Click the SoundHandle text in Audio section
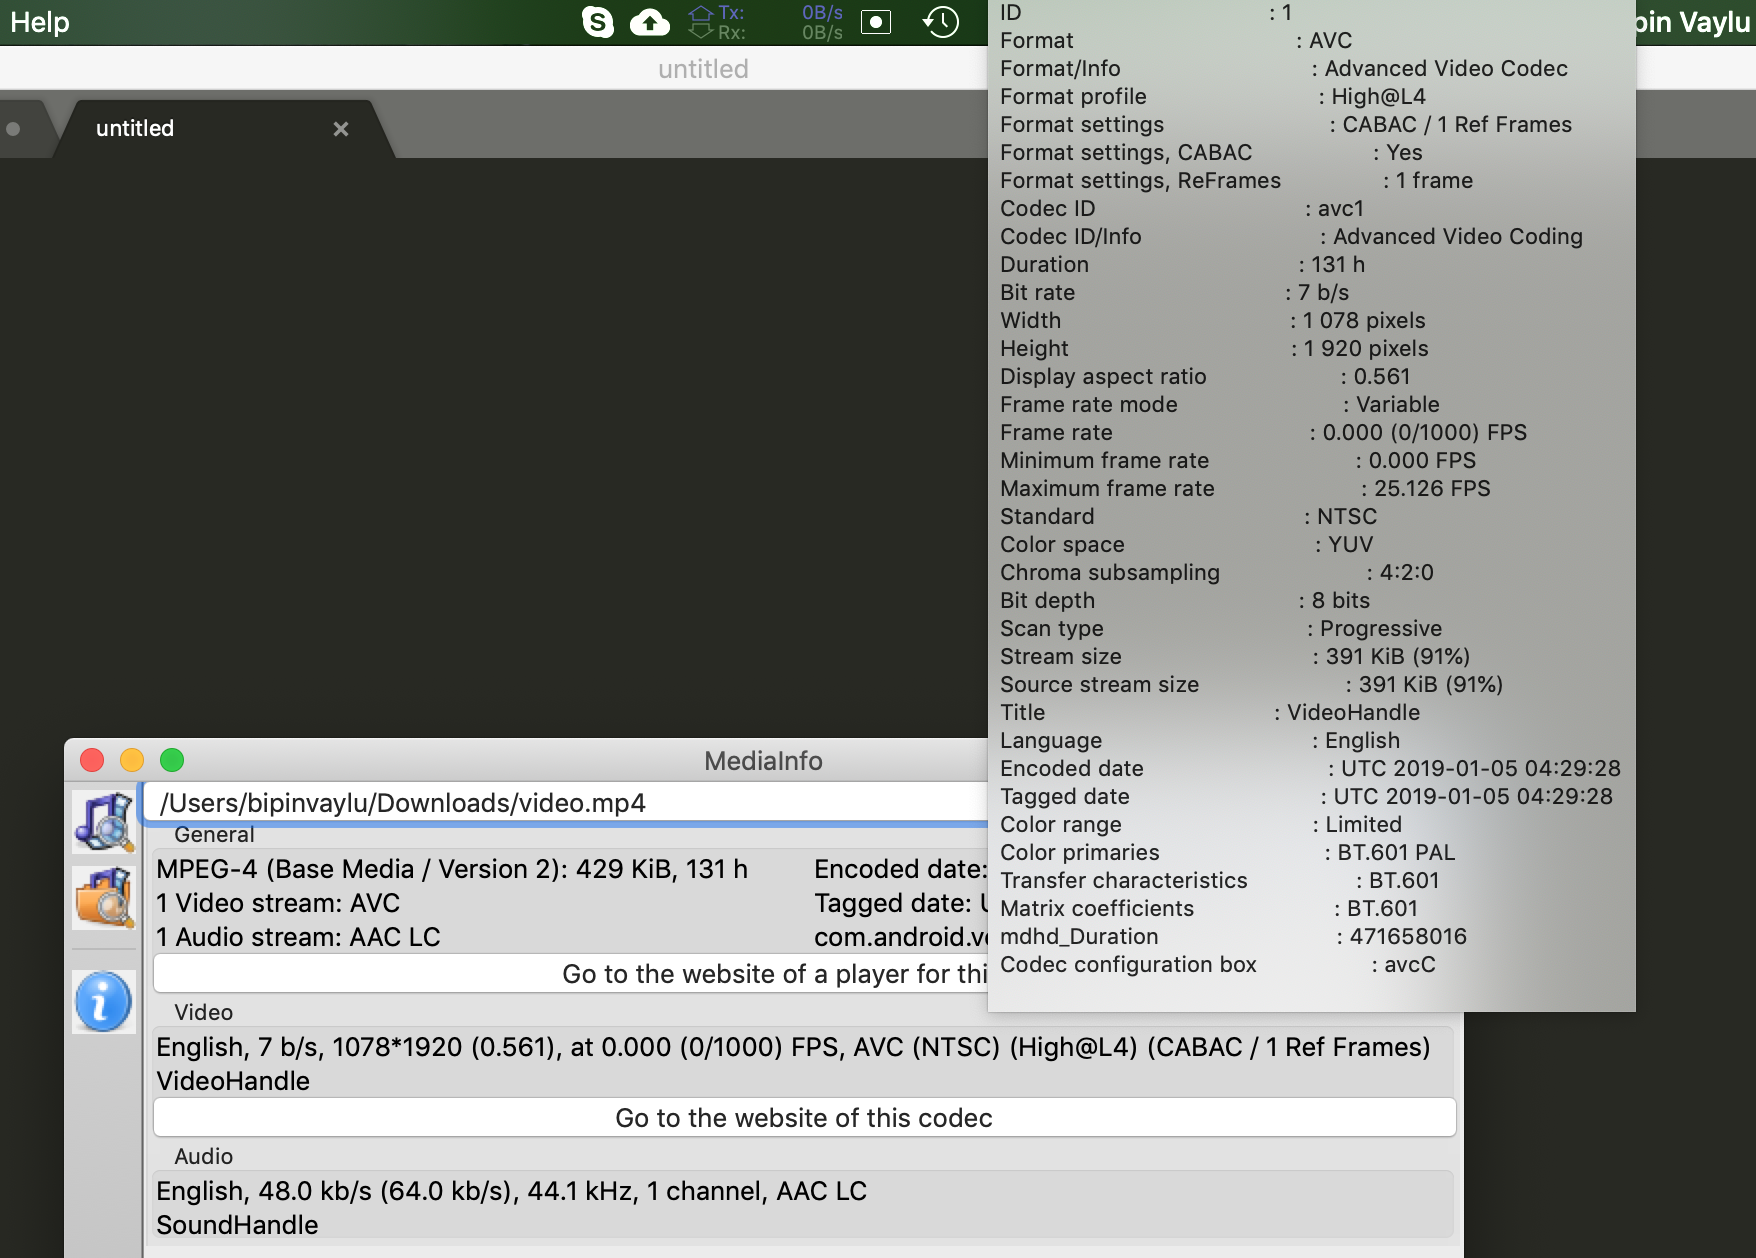The width and height of the screenshot is (1756, 1258). click(x=237, y=1225)
